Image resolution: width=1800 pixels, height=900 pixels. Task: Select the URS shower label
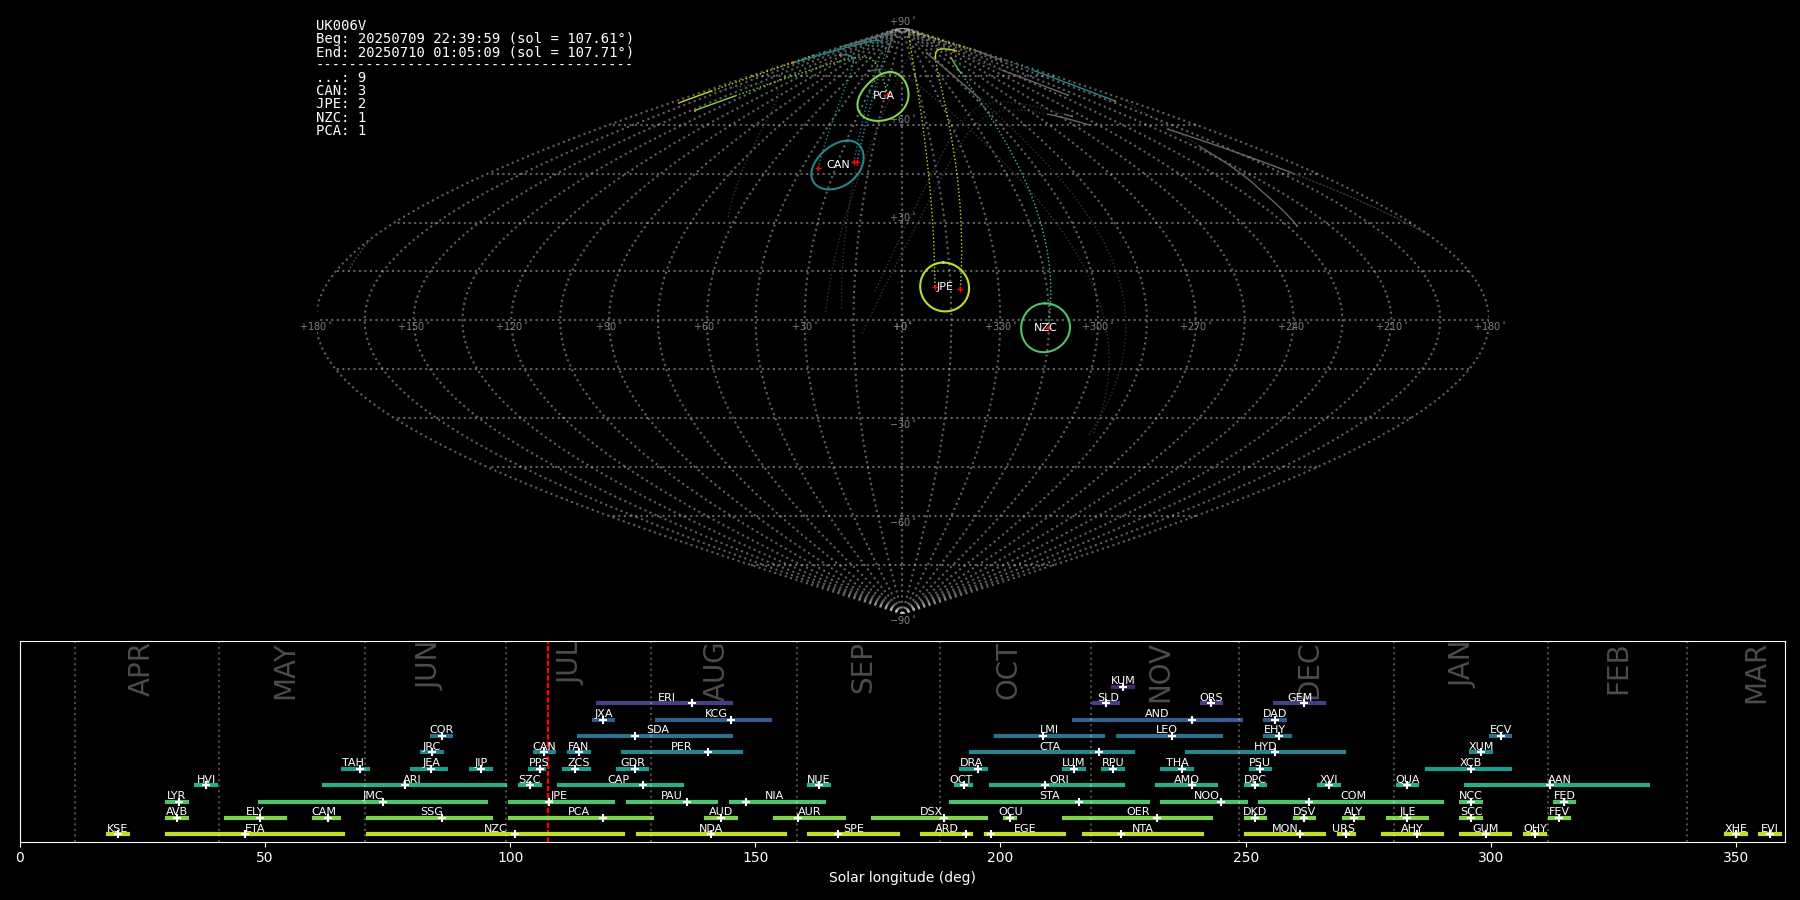(1344, 829)
